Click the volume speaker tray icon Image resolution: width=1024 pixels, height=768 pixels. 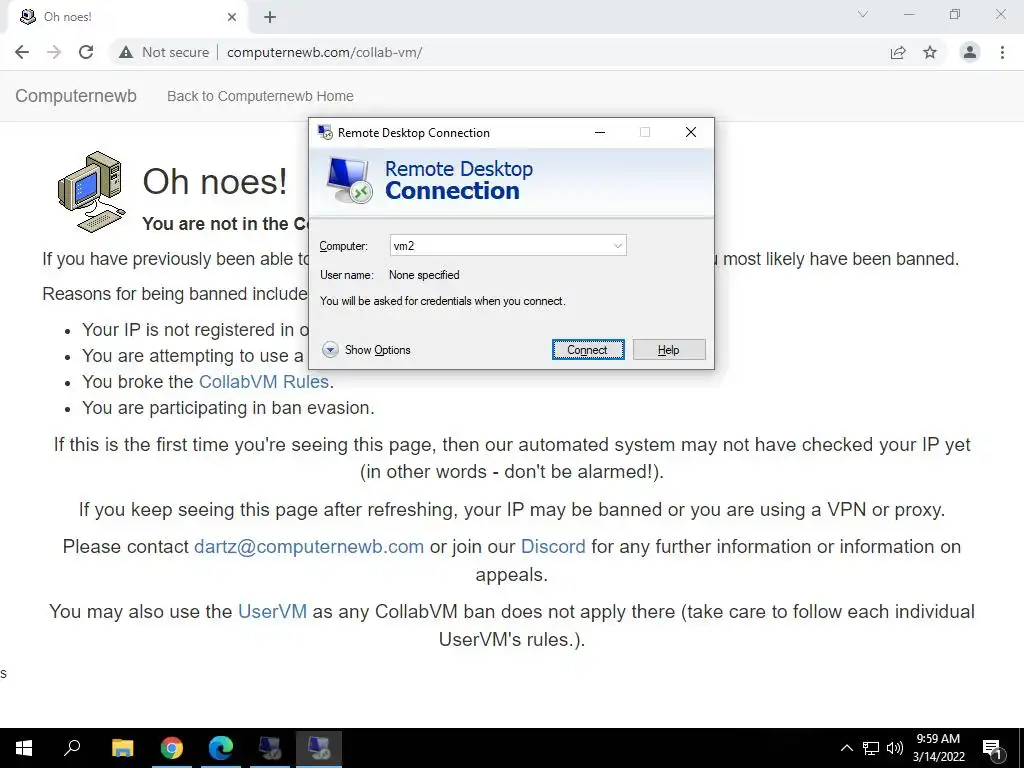[895, 748]
